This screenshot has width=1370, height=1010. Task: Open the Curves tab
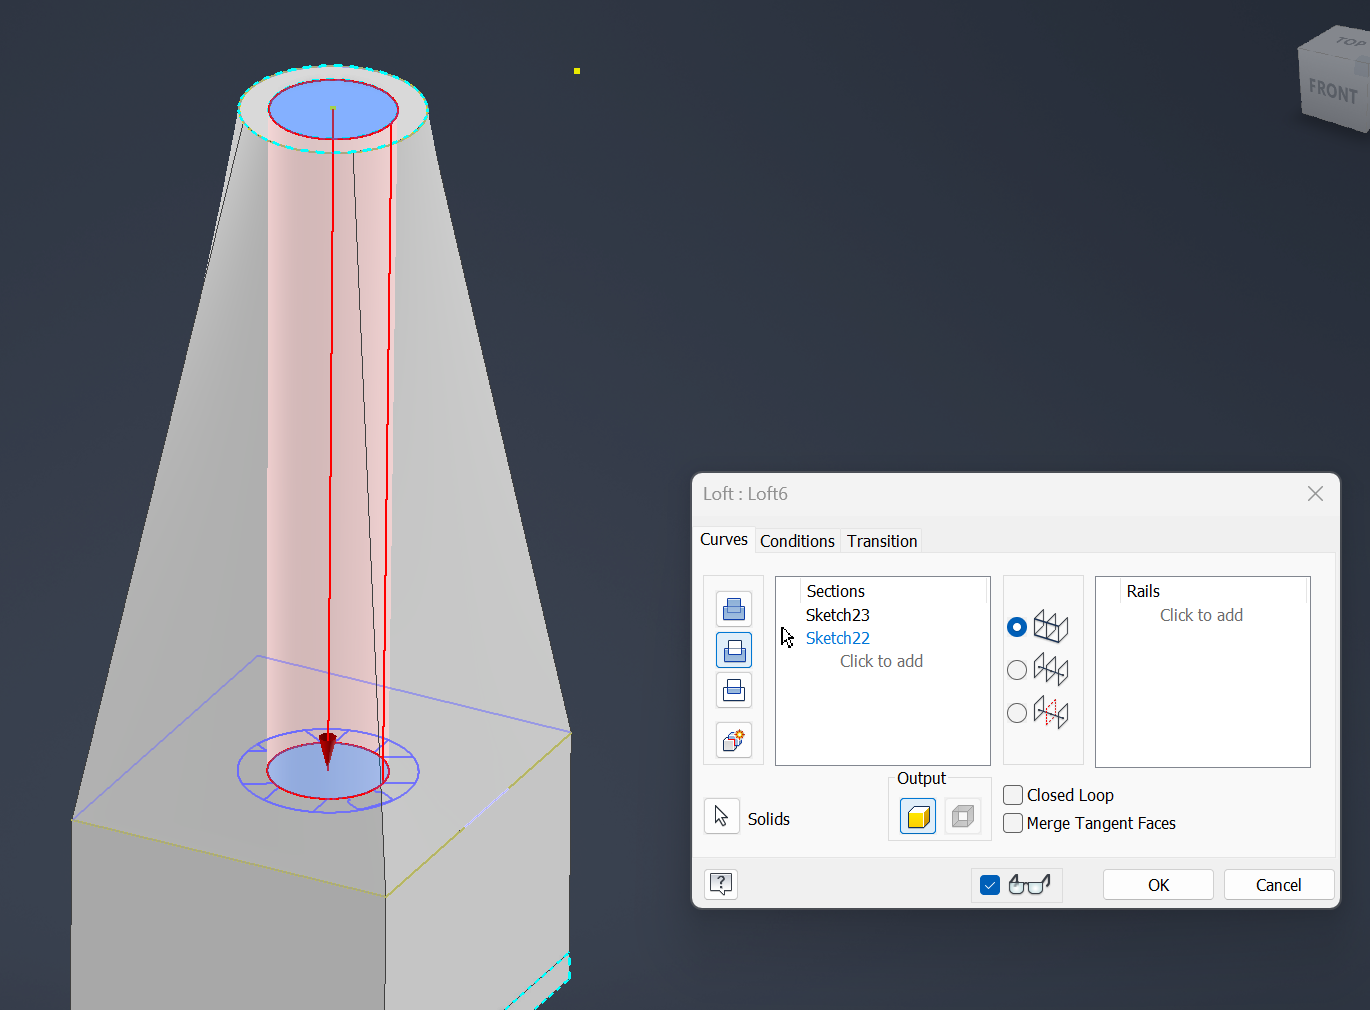(723, 539)
